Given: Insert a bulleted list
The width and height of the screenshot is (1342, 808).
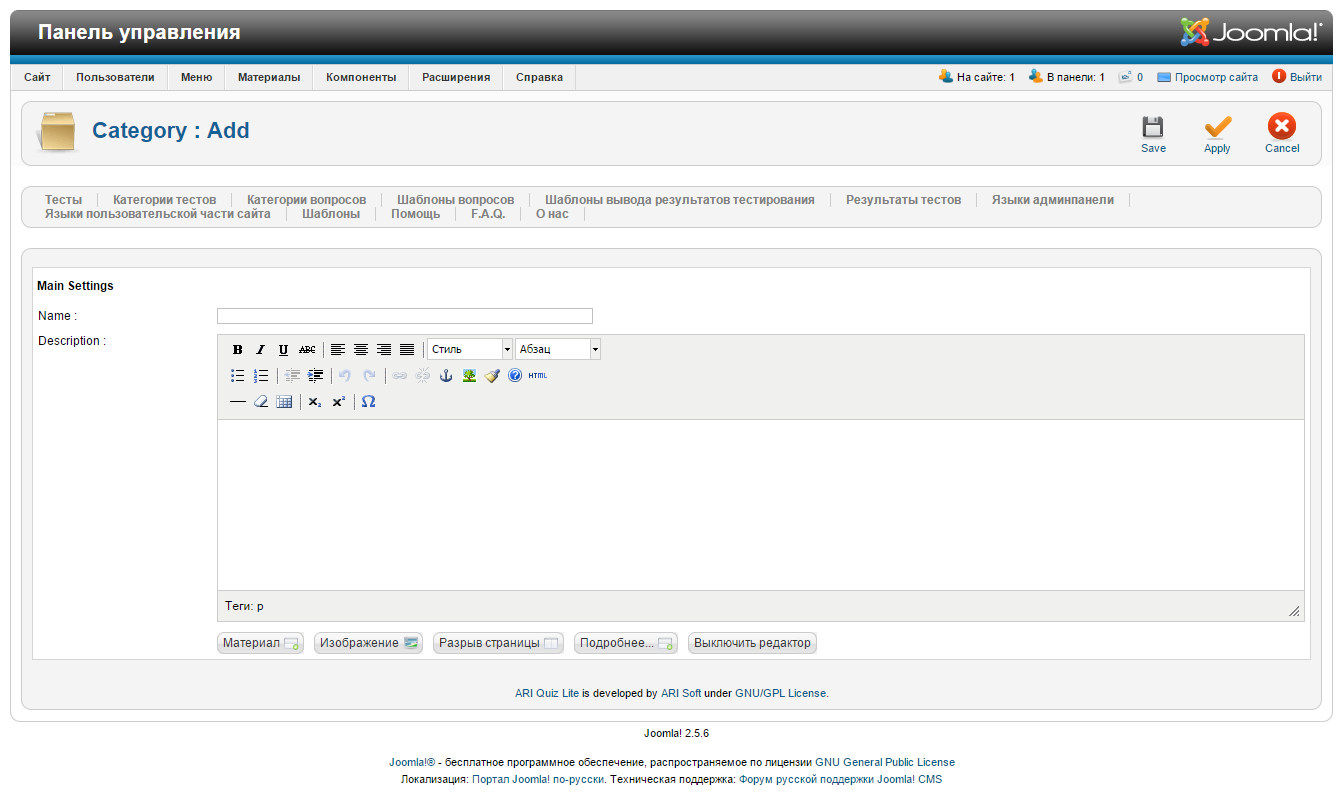Looking at the screenshot, I should [x=238, y=376].
